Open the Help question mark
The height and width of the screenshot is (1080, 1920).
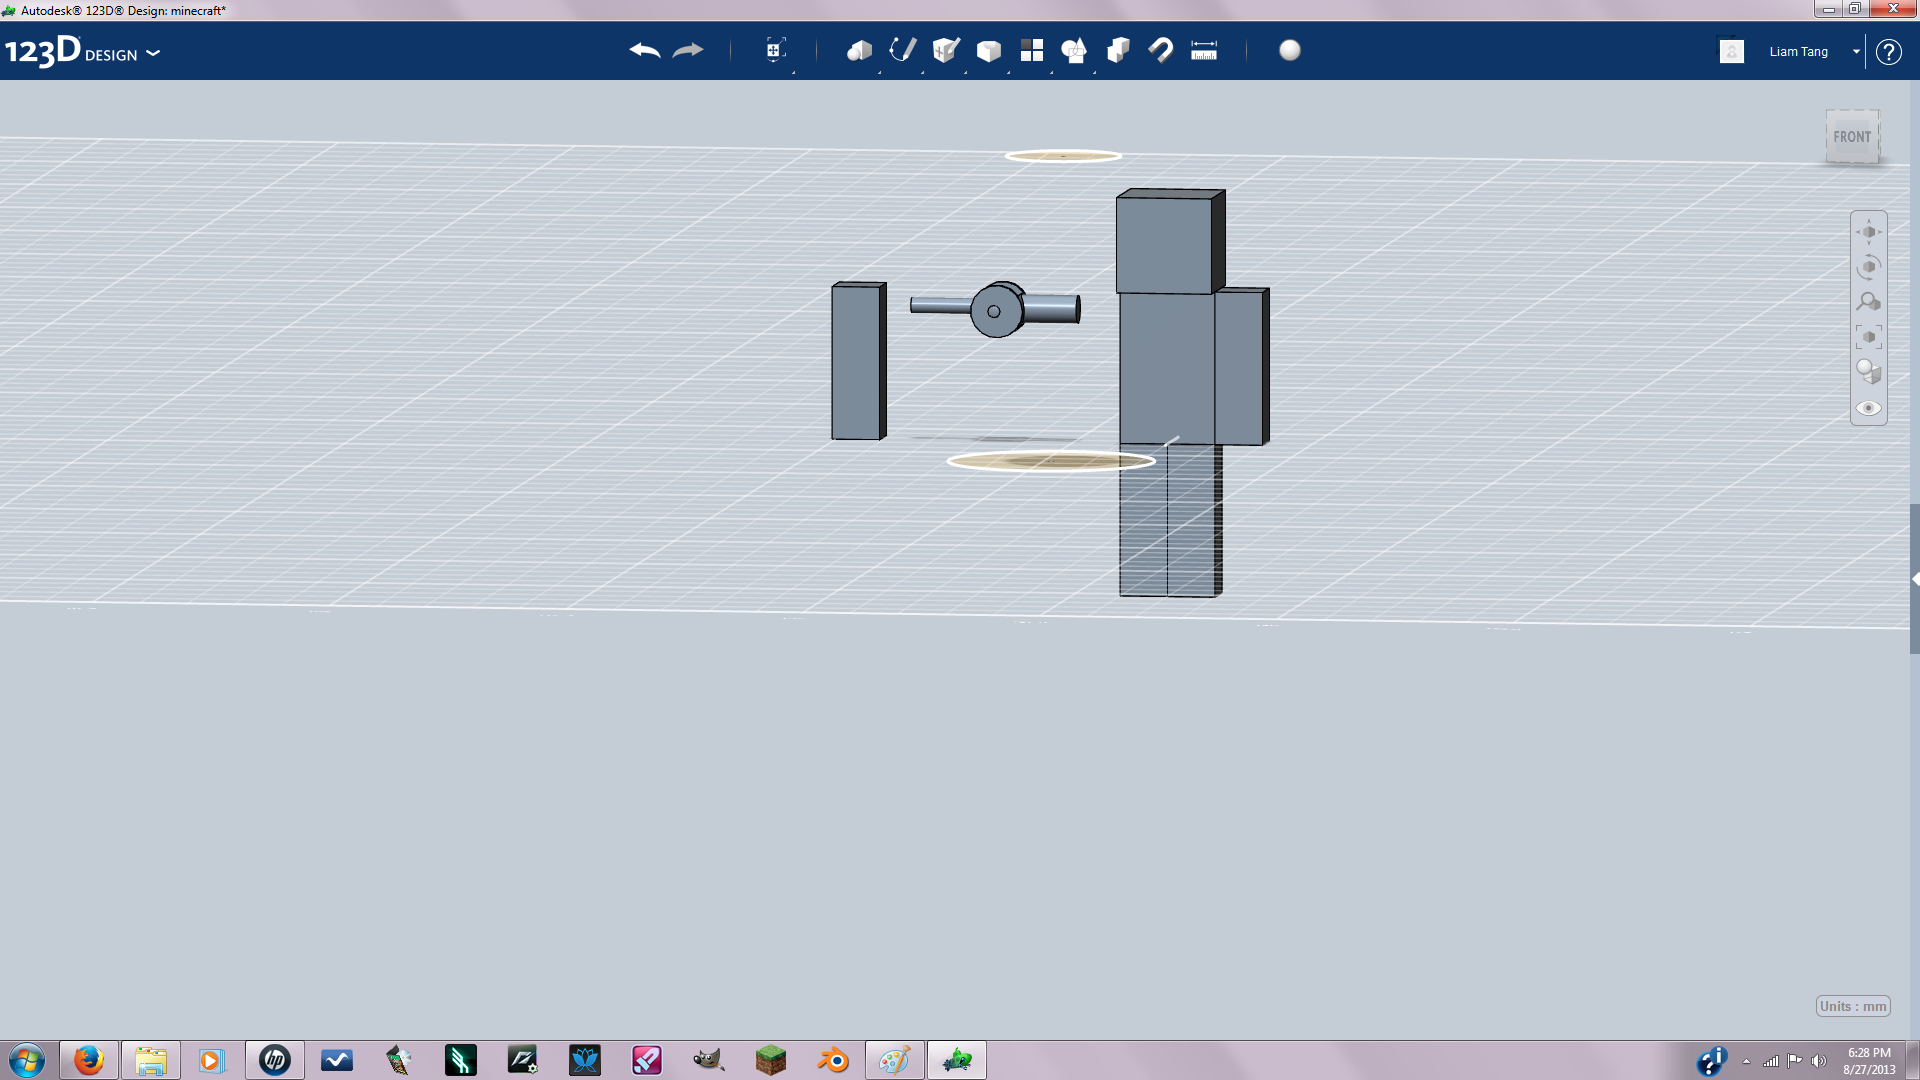click(1888, 52)
